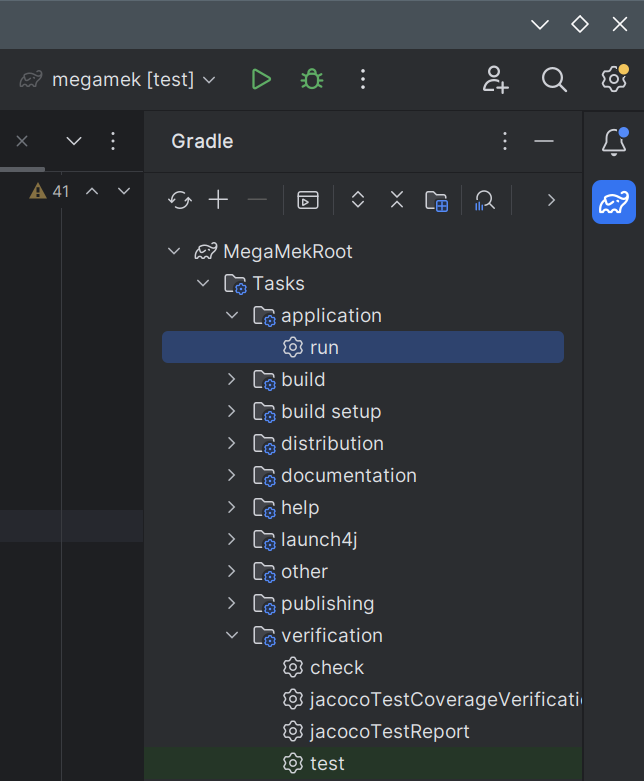Image resolution: width=644 pixels, height=781 pixels.
Task: Open Execute Gradle Task dialog icon
Action: [308, 200]
